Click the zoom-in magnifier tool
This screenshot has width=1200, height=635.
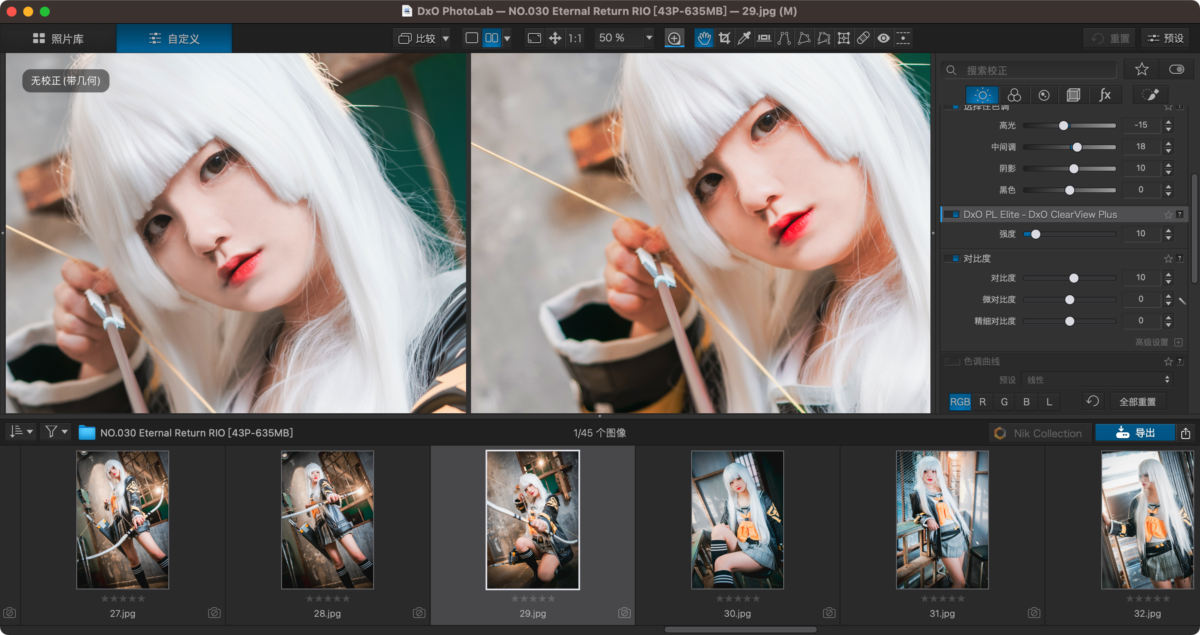click(674, 38)
